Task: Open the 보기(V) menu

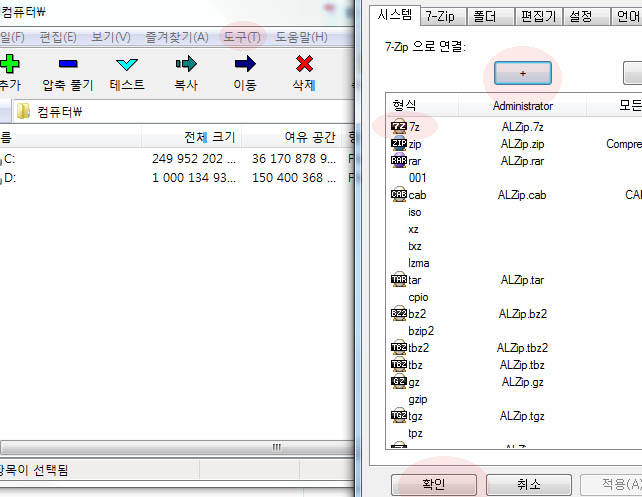Action: 111,37
